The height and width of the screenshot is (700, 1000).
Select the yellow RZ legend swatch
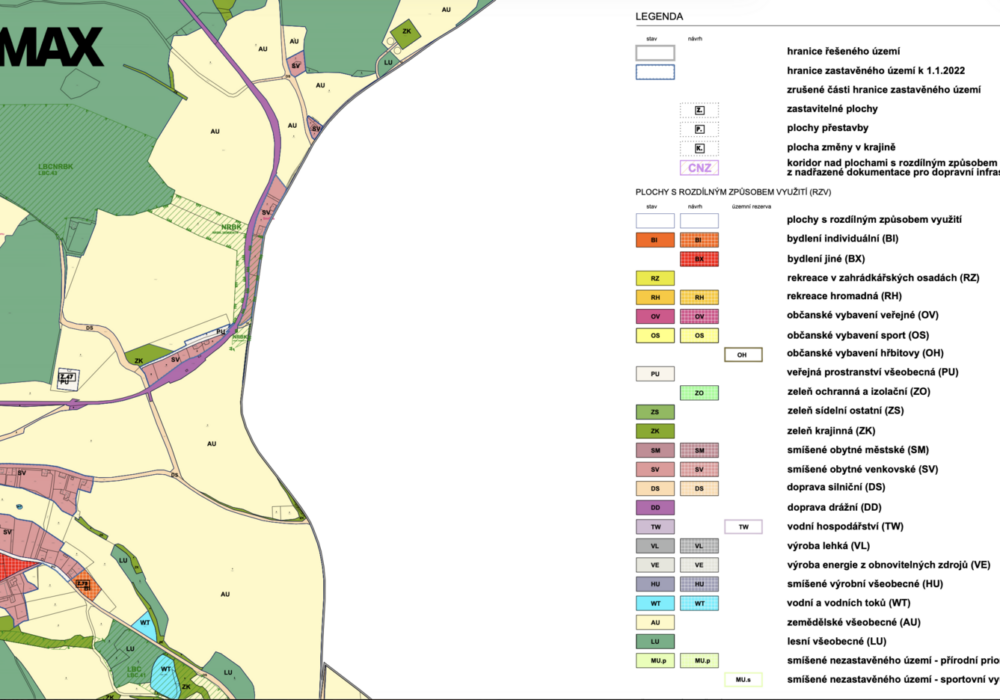tap(655, 279)
